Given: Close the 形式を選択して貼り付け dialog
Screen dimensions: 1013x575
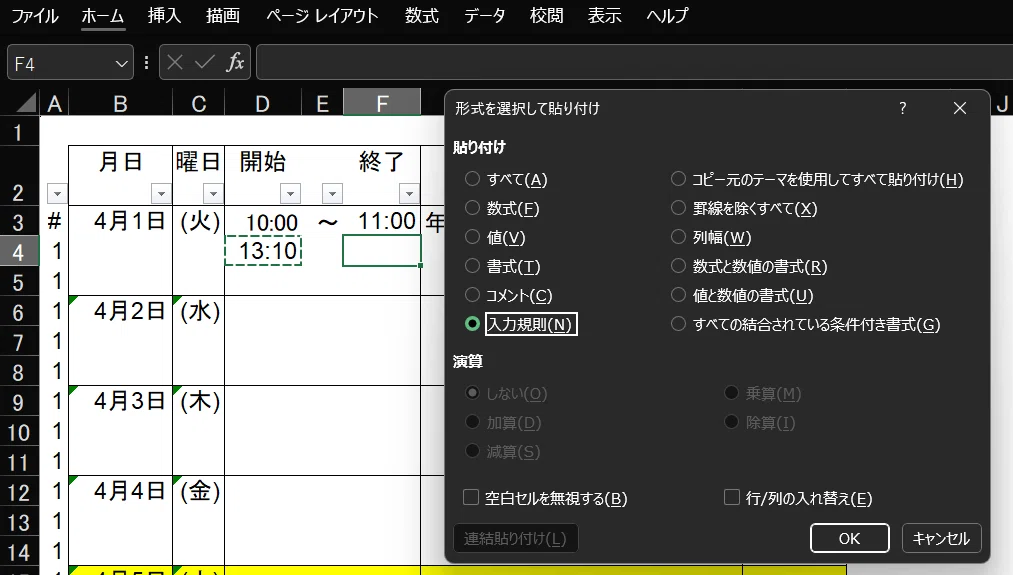Looking at the screenshot, I should pyautogui.click(x=960, y=108).
